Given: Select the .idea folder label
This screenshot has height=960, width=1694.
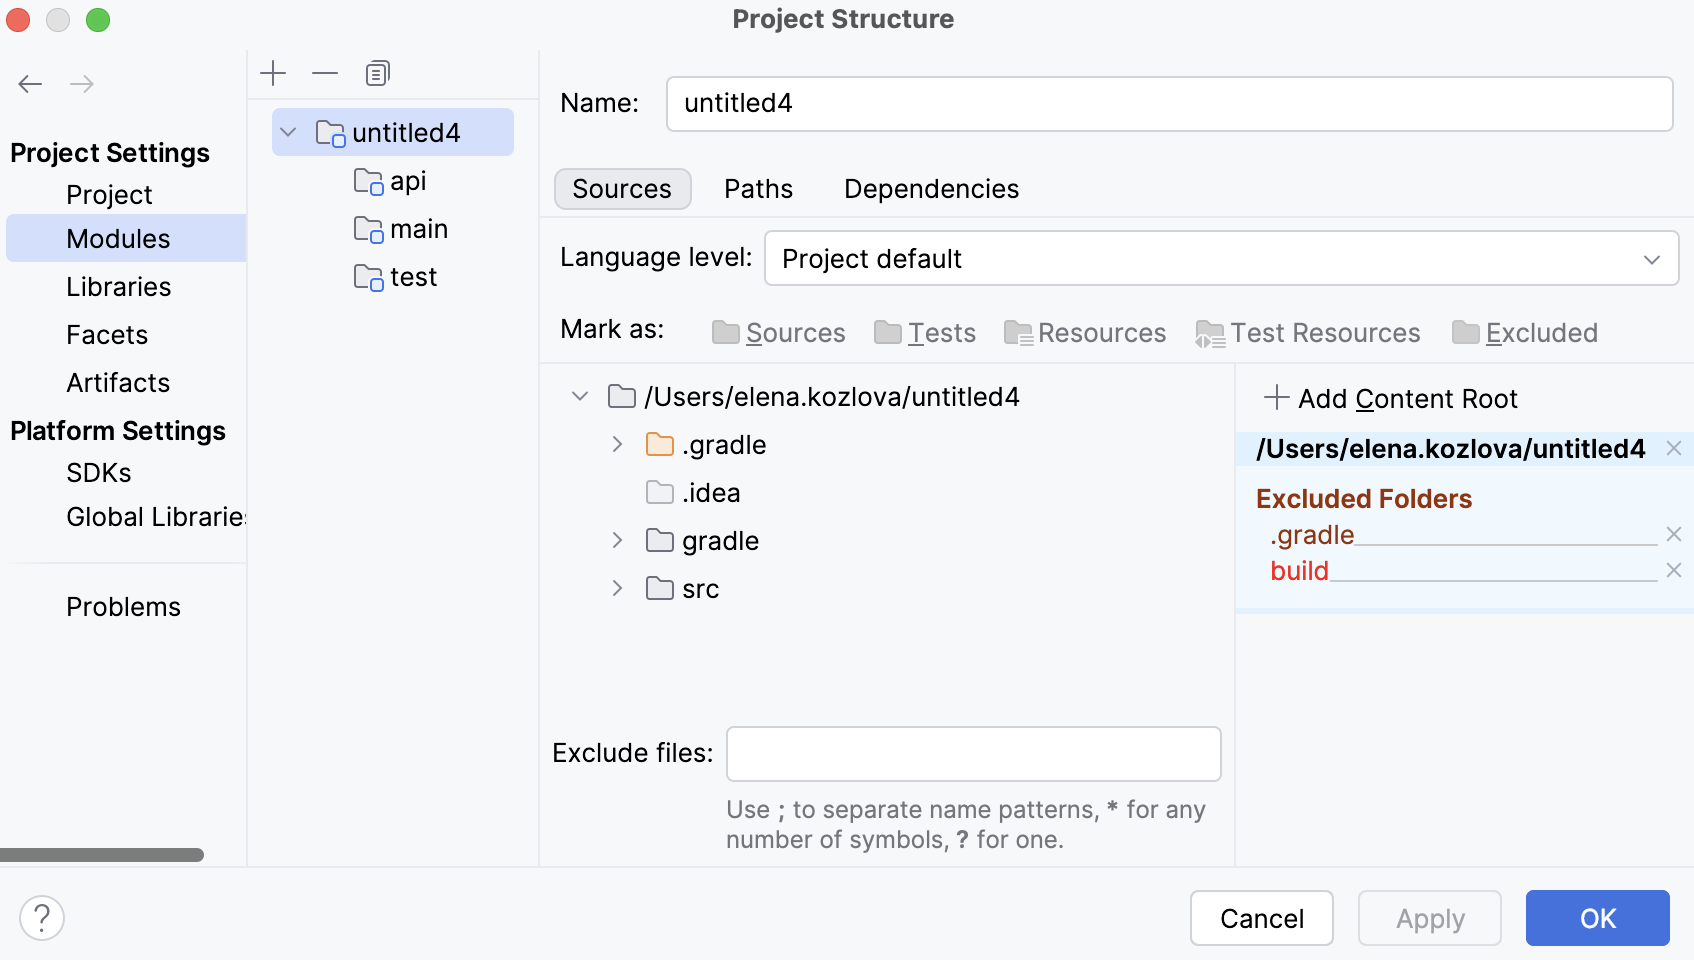Looking at the screenshot, I should click(711, 493).
